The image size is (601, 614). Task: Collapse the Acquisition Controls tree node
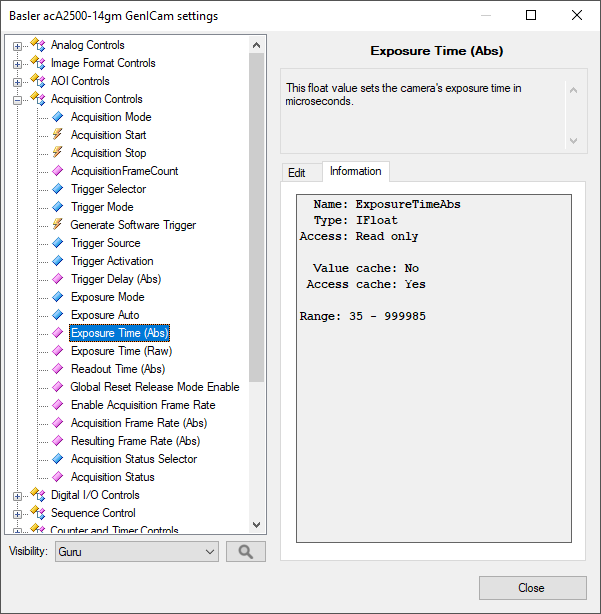tap(18, 99)
